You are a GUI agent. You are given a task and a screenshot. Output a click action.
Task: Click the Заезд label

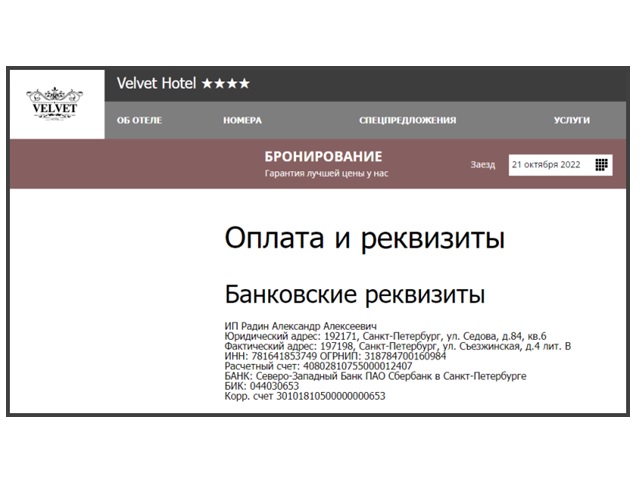pos(482,165)
